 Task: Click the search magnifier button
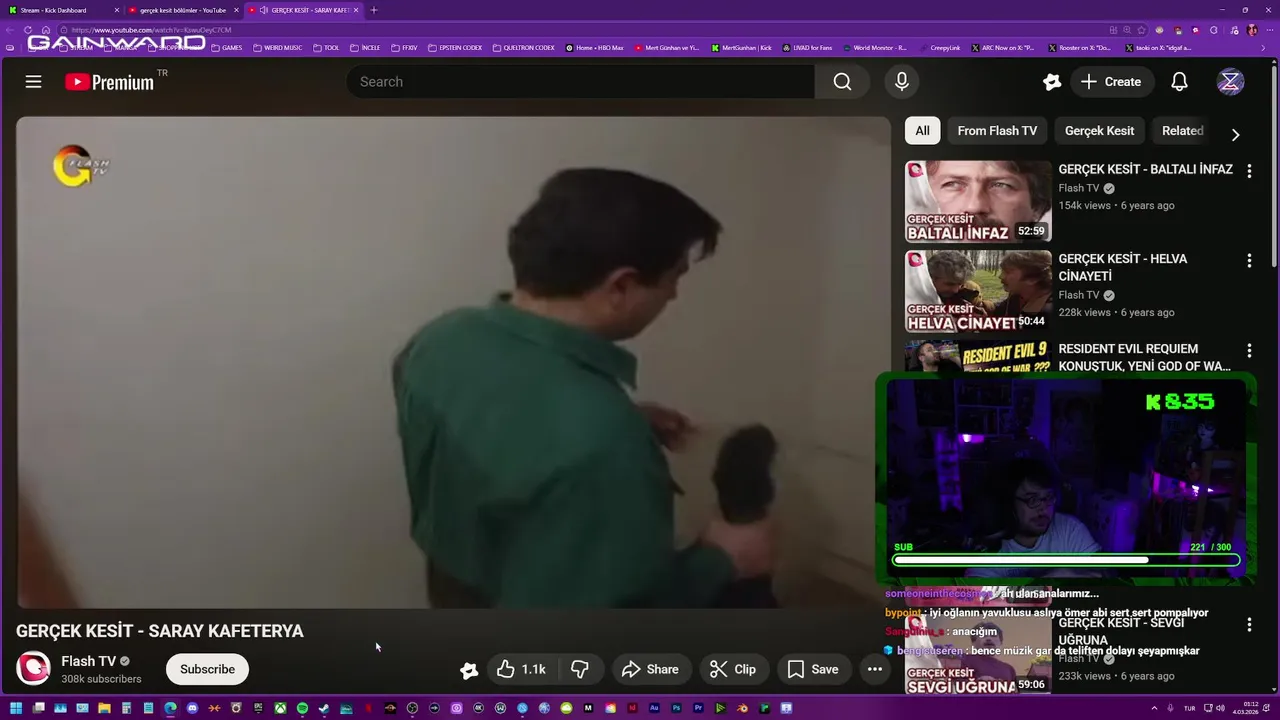[842, 82]
